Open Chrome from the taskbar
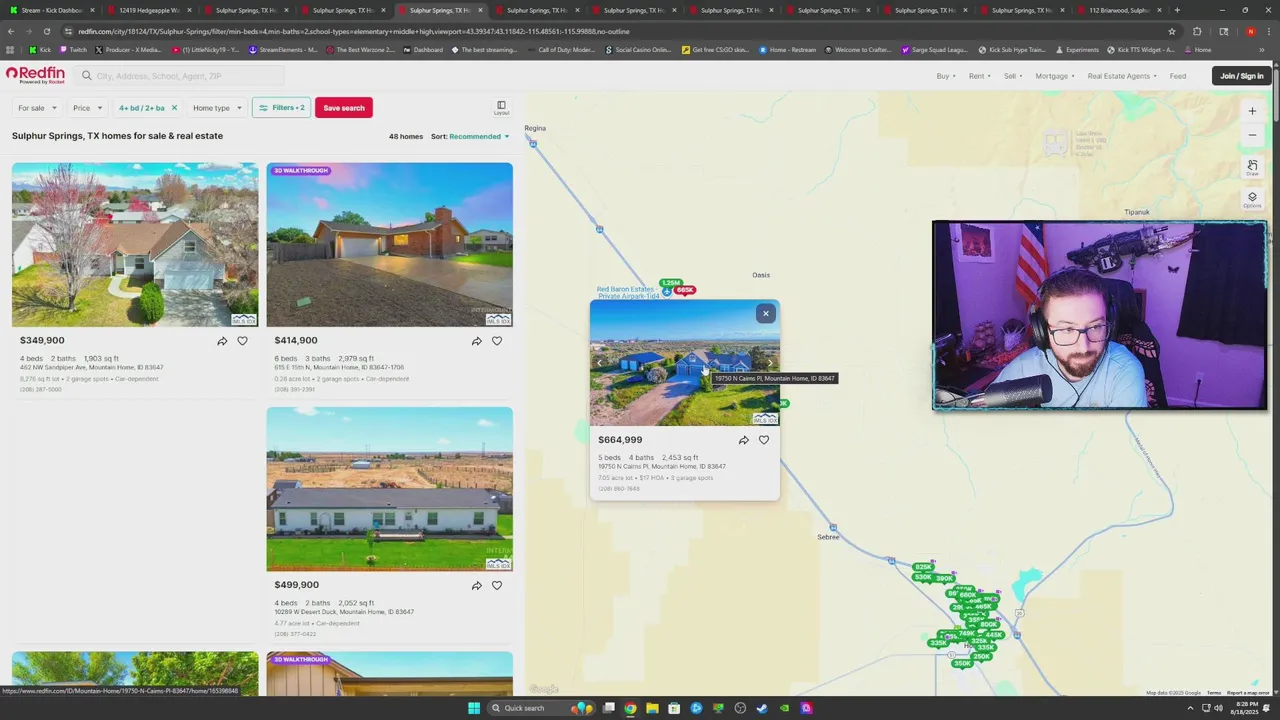 (x=630, y=708)
